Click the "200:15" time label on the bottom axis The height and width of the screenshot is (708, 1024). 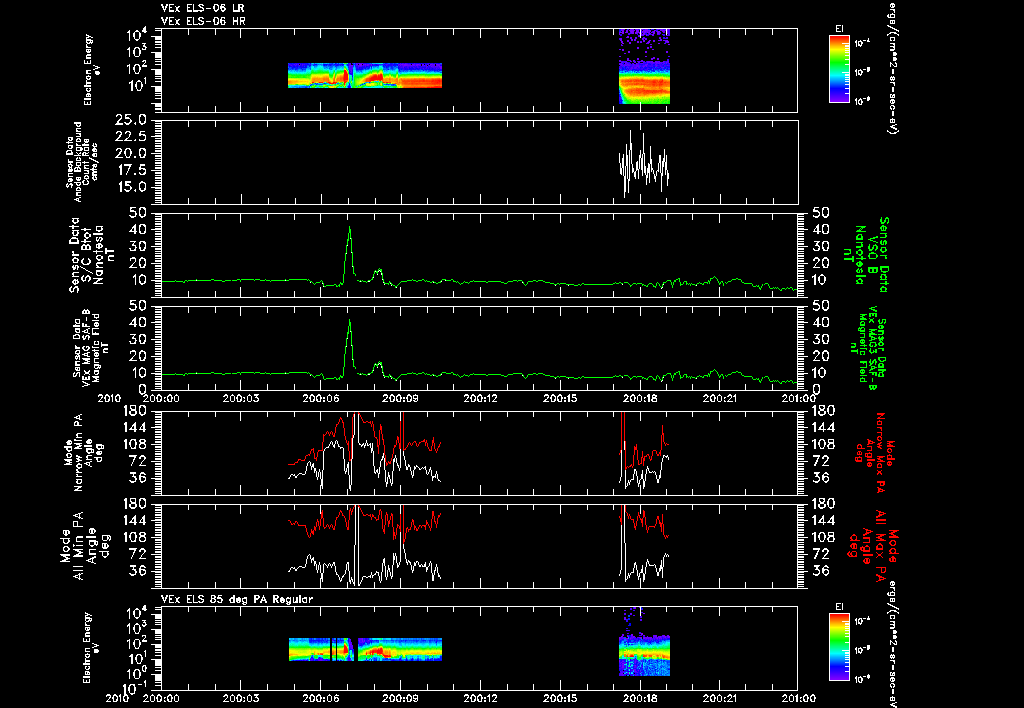[x=560, y=698]
